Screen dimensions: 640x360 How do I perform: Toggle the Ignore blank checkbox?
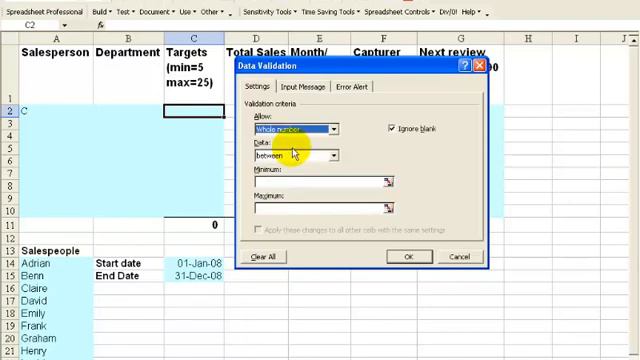point(391,129)
